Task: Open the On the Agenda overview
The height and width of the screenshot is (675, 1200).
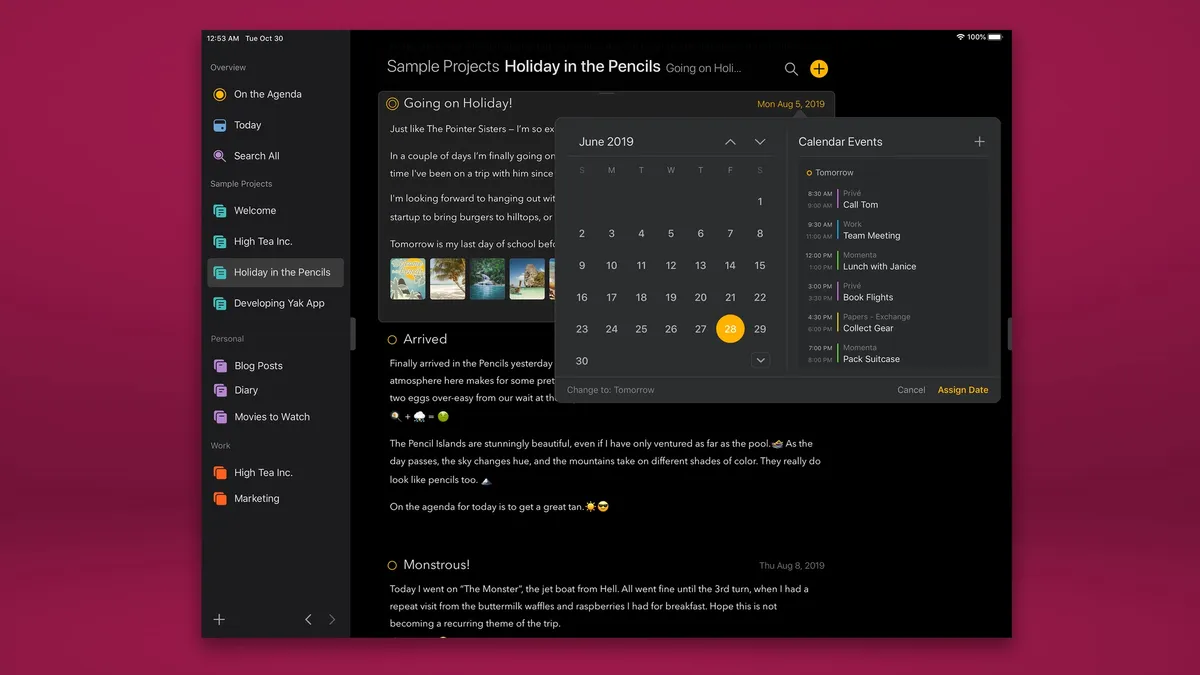Action: (x=267, y=94)
